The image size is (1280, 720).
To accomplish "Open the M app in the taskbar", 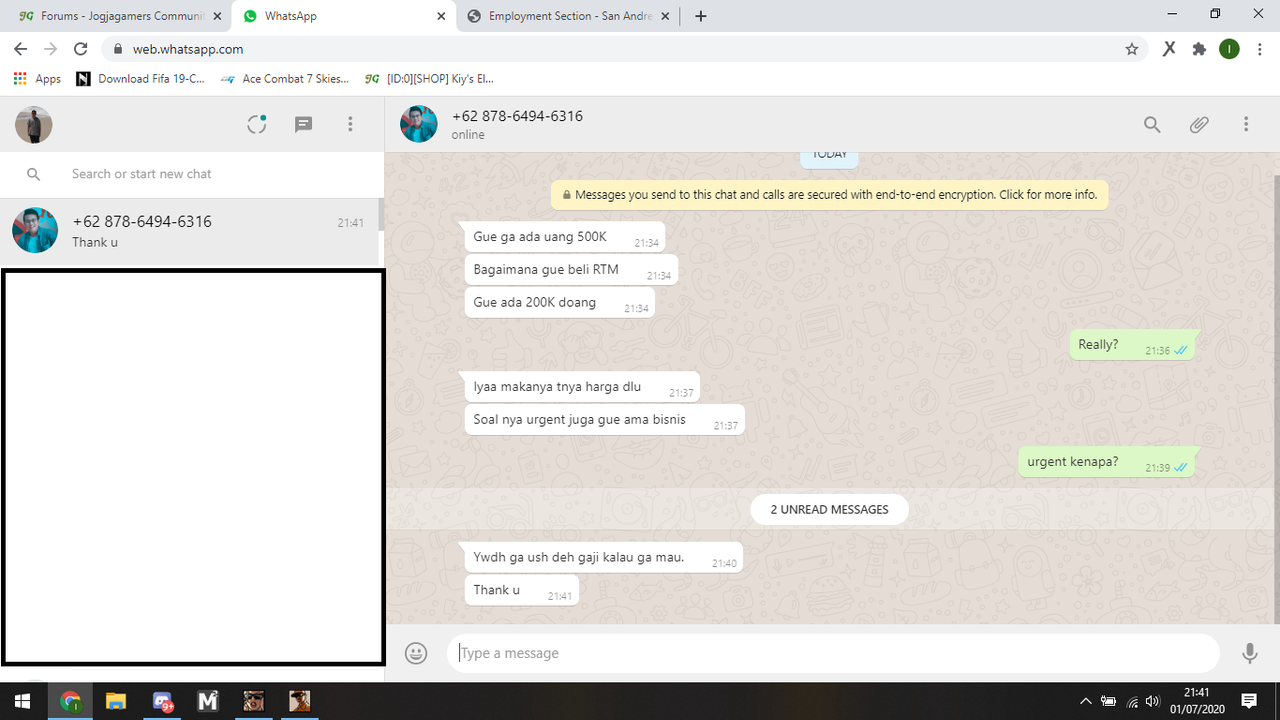I will pos(208,701).
